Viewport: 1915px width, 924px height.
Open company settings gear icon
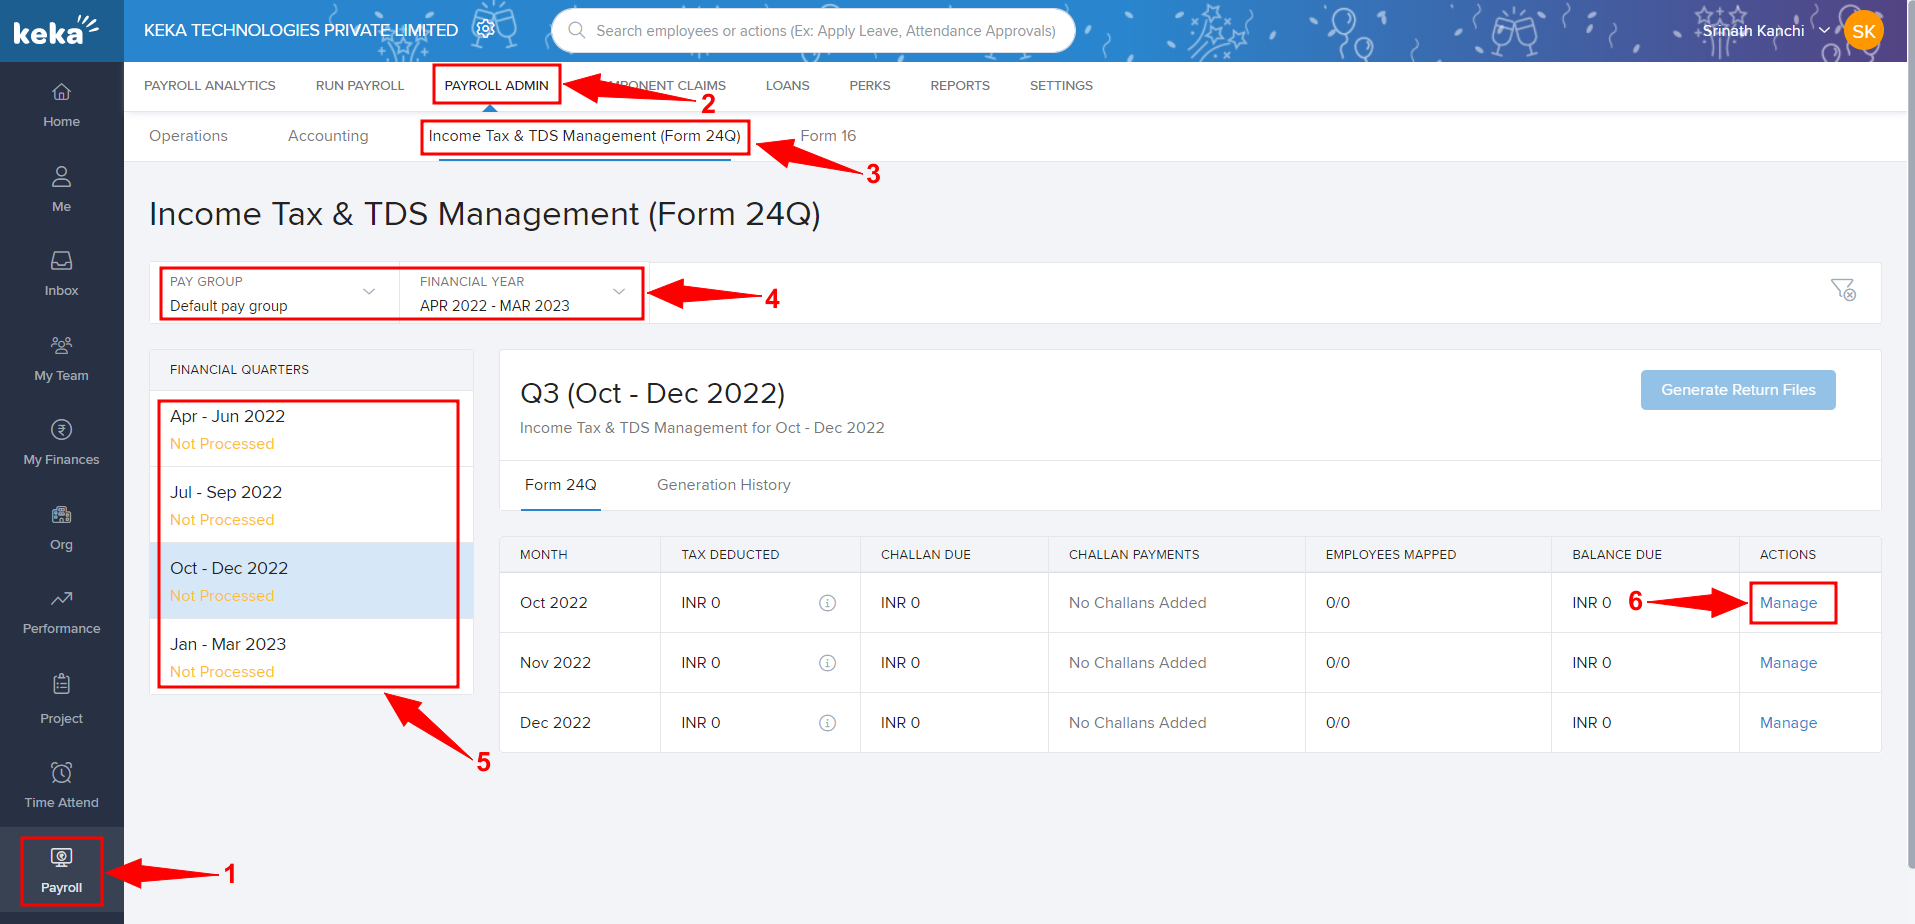click(x=486, y=29)
